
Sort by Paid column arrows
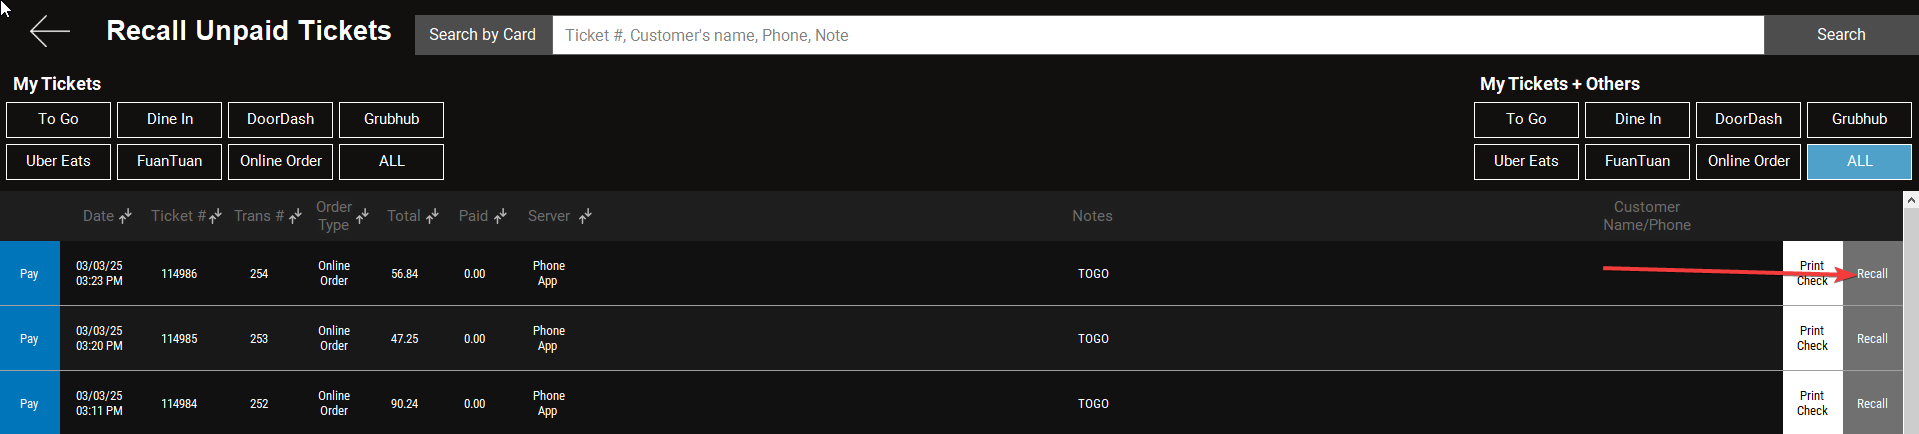pyautogui.click(x=500, y=216)
